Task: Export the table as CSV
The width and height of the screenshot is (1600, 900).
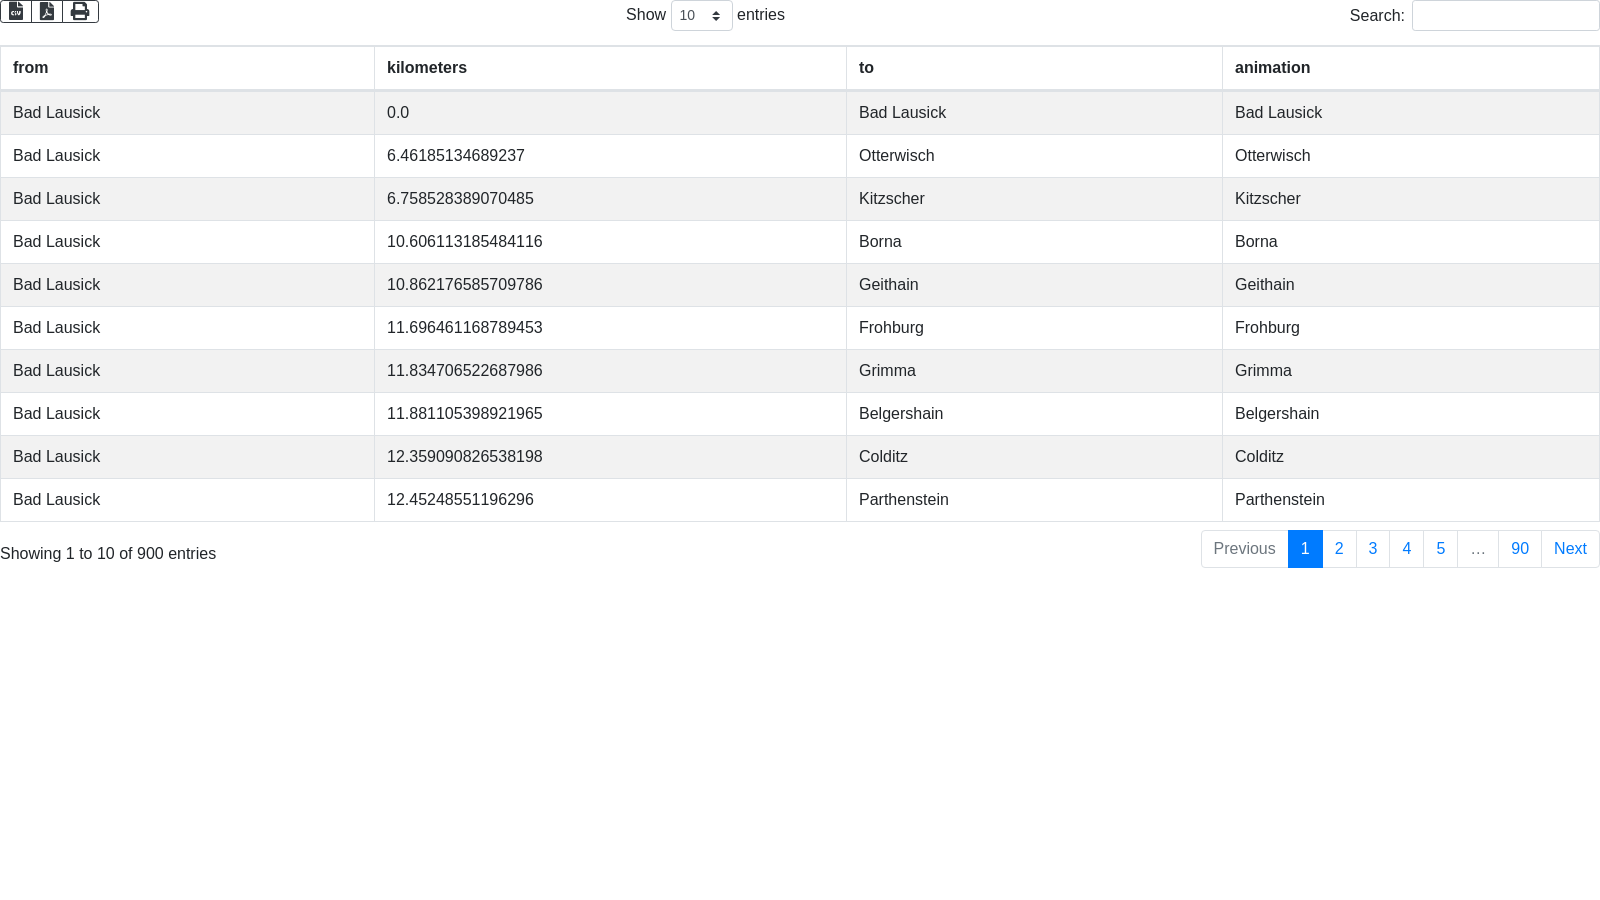Action: pos(16,11)
